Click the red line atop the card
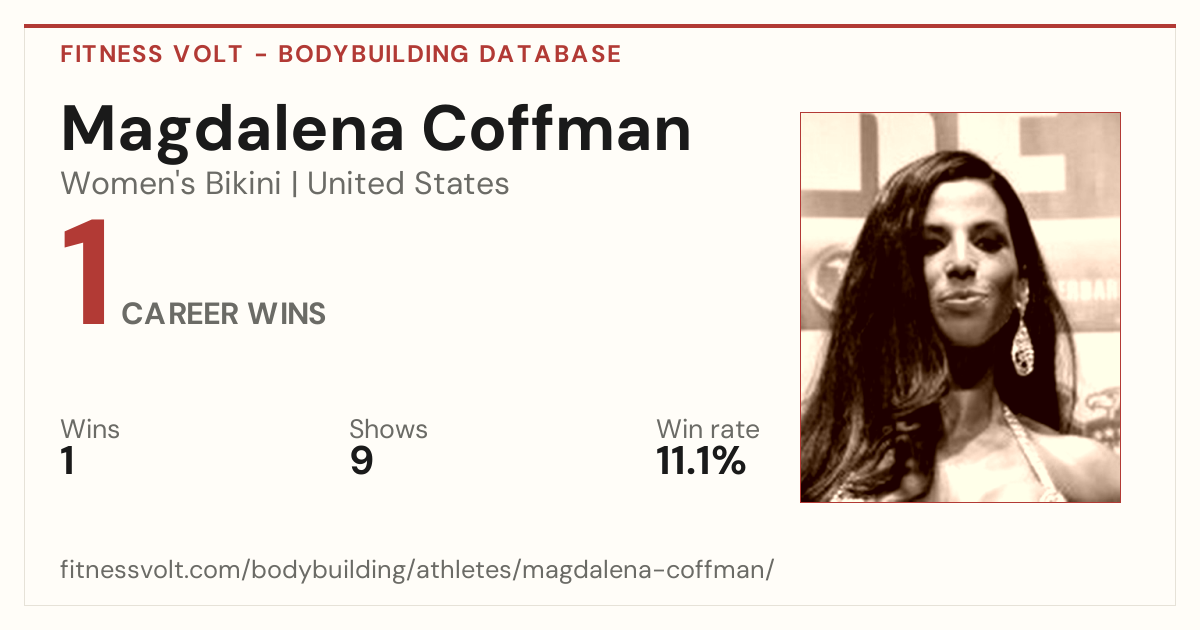The width and height of the screenshot is (1200, 630). [x=600, y=26]
